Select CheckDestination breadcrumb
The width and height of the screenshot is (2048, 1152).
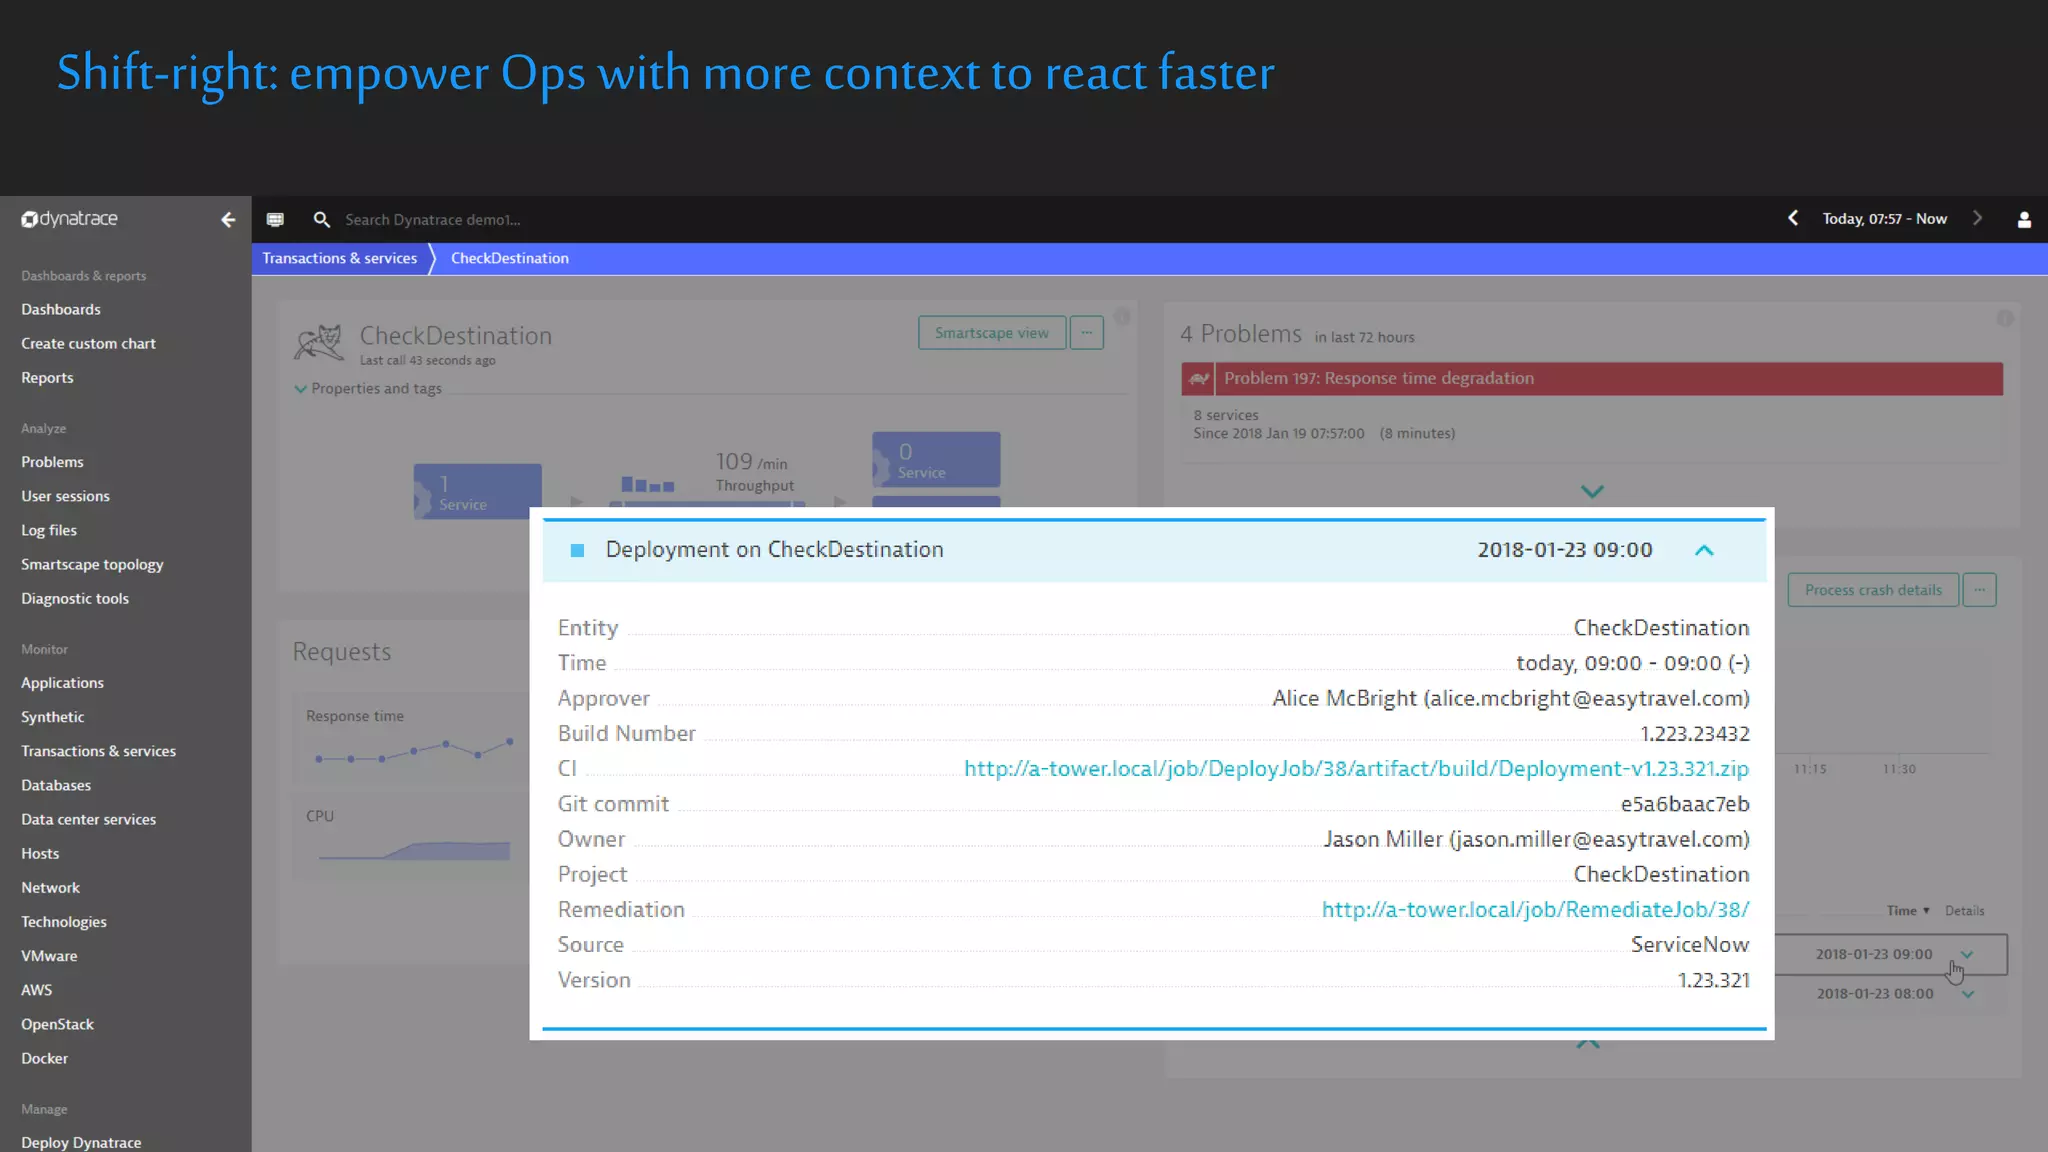click(510, 258)
